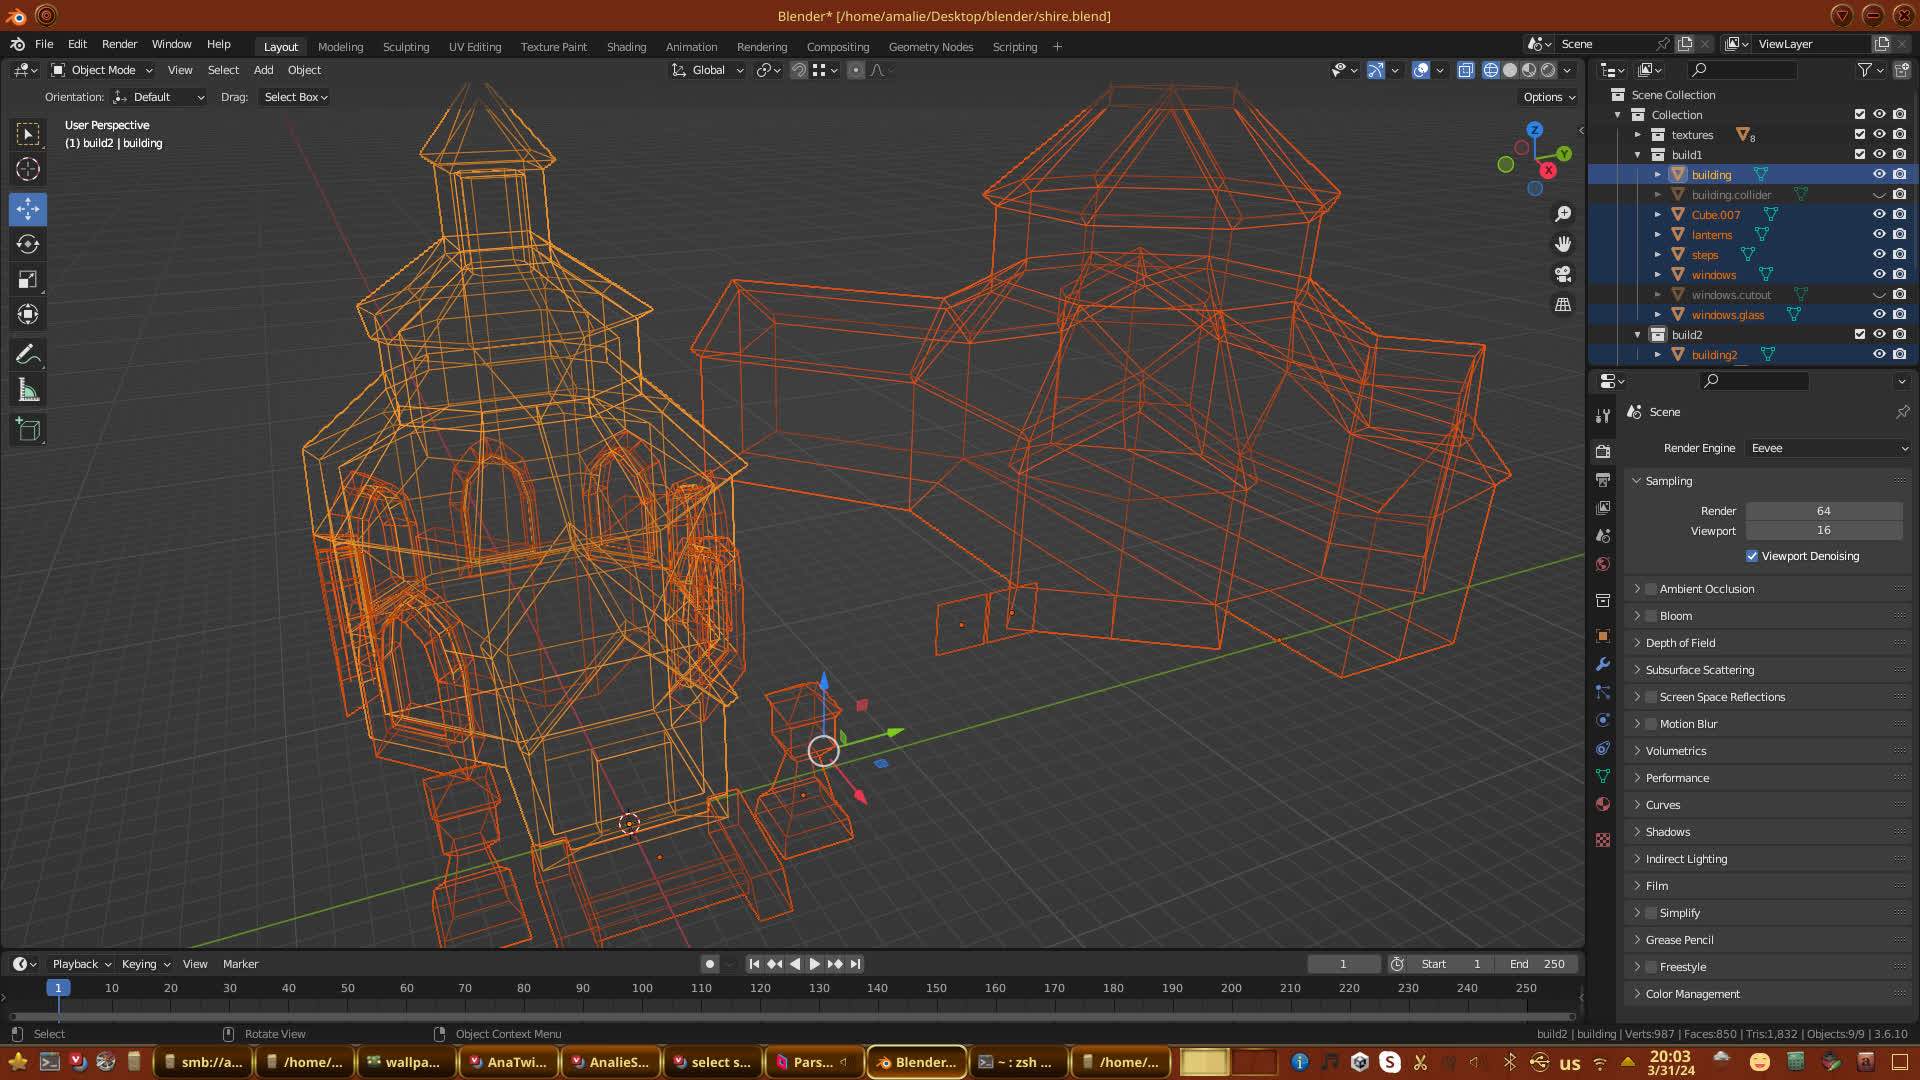Hide the lanterns object with eye icon
The width and height of the screenshot is (1920, 1080).
pyautogui.click(x=1879, y=234)
